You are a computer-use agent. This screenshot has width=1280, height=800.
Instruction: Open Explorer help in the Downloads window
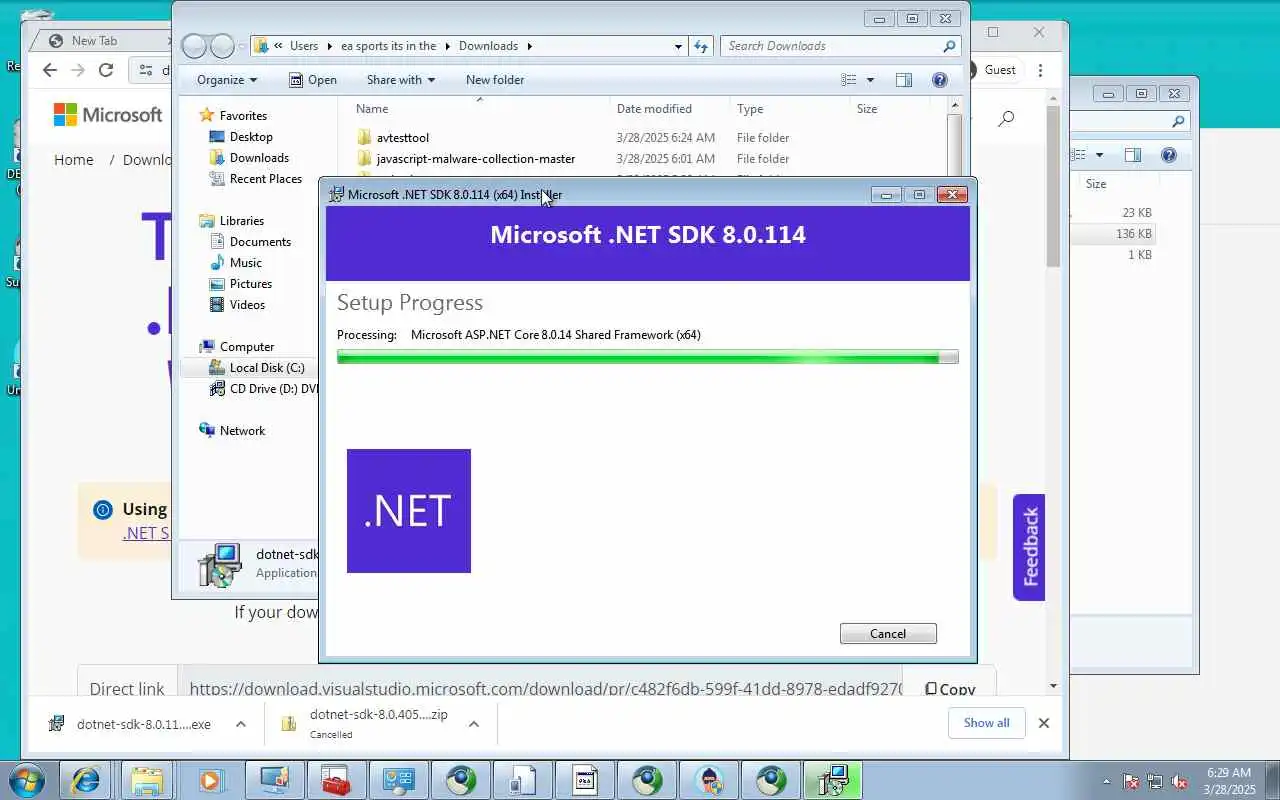(x=939, y=80)
